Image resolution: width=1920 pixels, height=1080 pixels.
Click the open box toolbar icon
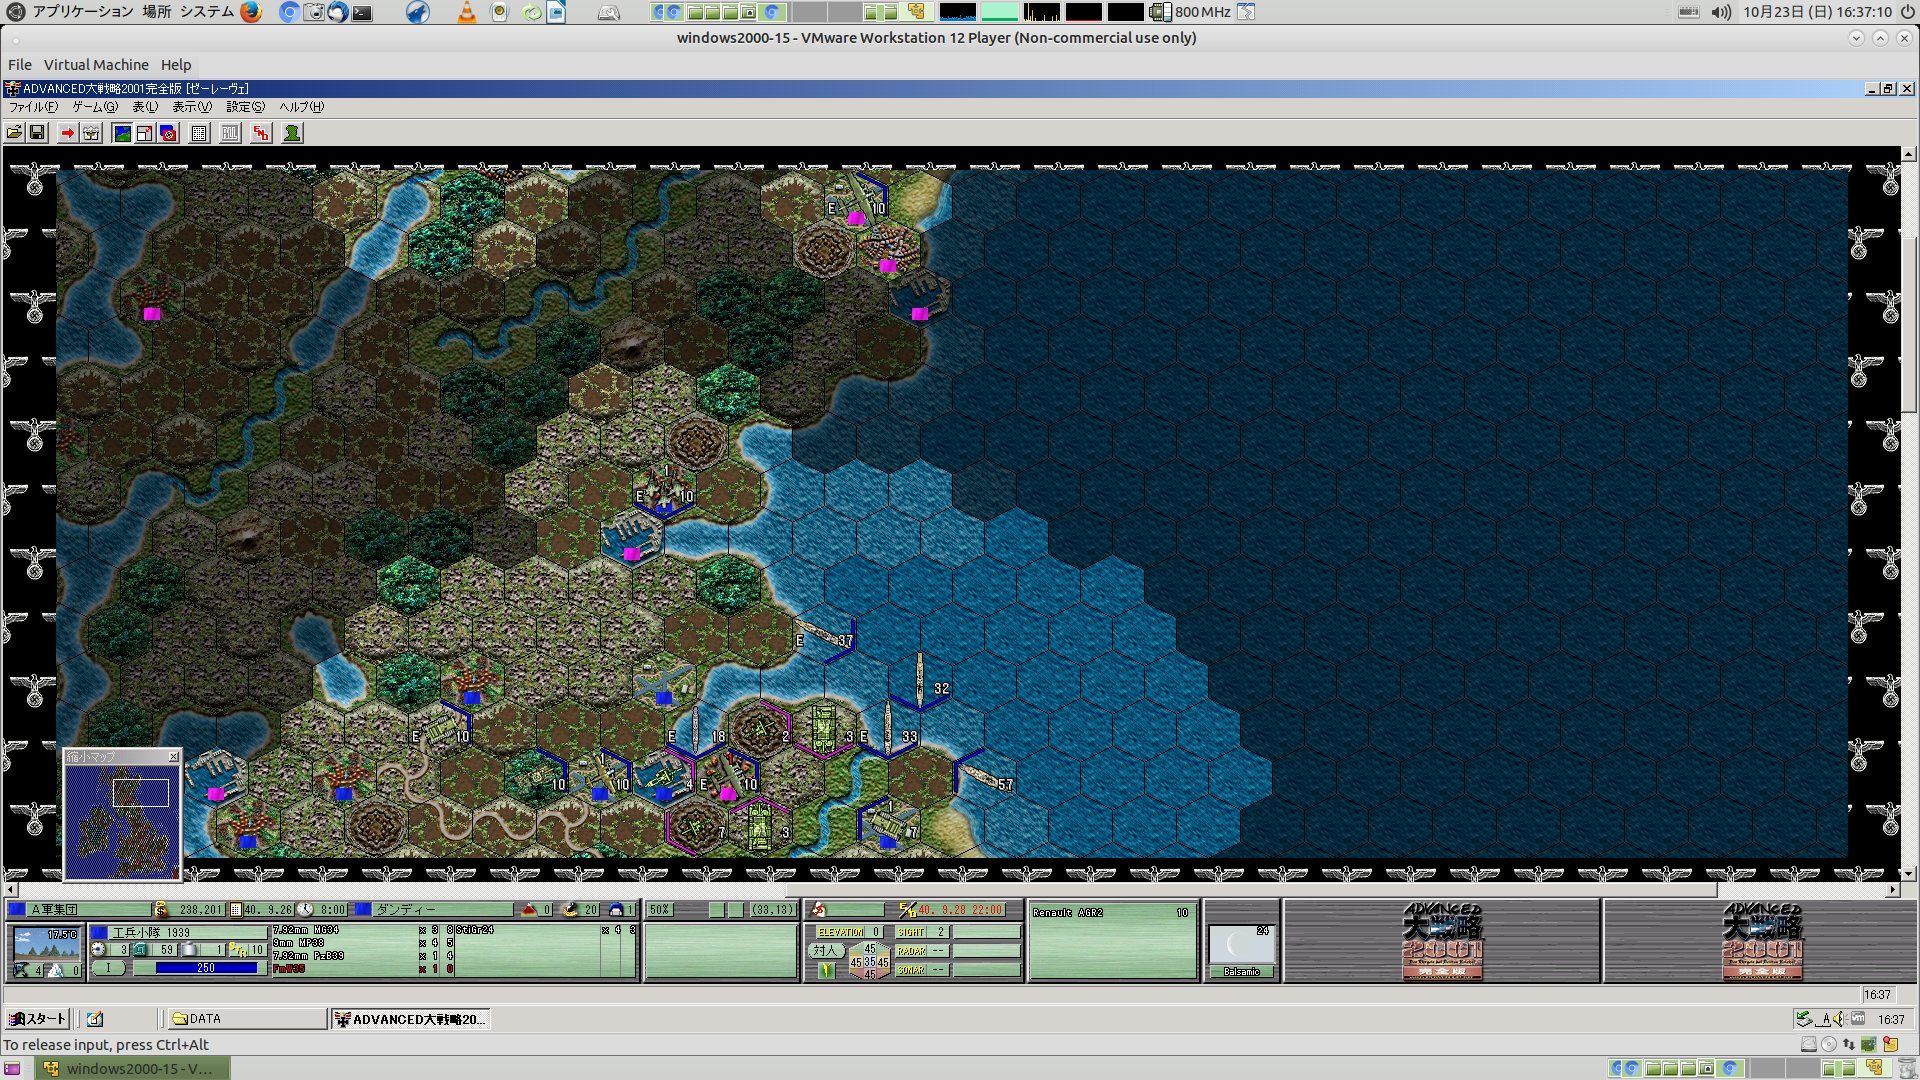(91, 133)
